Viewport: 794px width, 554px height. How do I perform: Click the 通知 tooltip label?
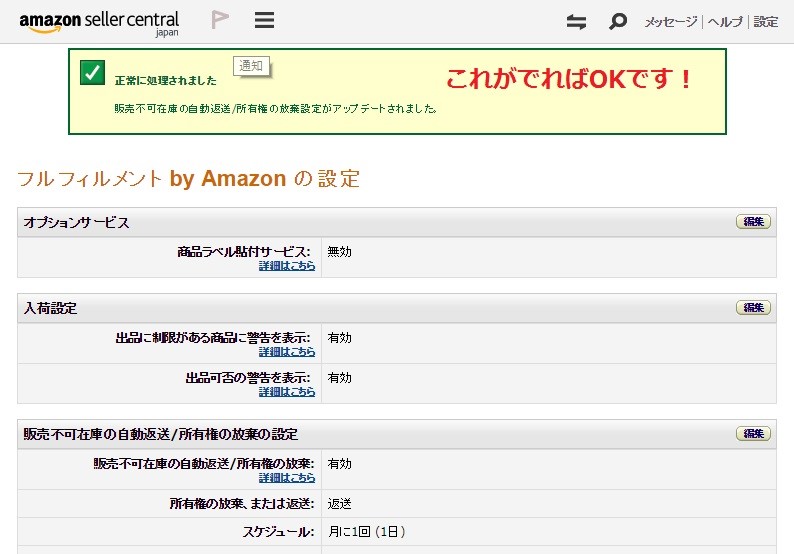(251, 66)
